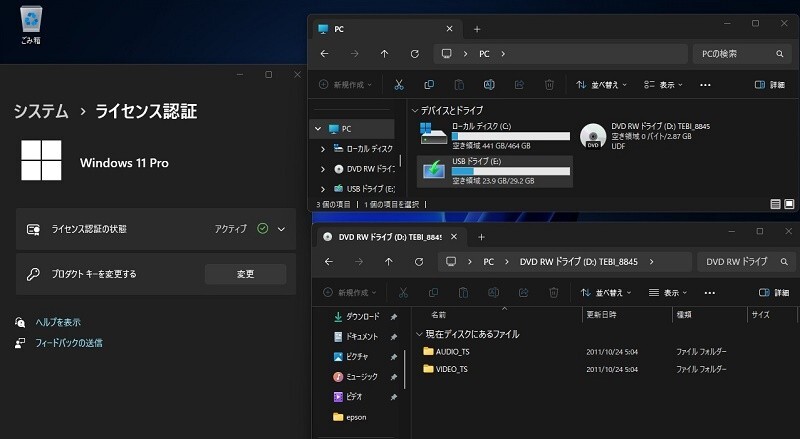800x439 pixels.
Task: Click Share icon in PC window toolbar
Action: point(519,85)
